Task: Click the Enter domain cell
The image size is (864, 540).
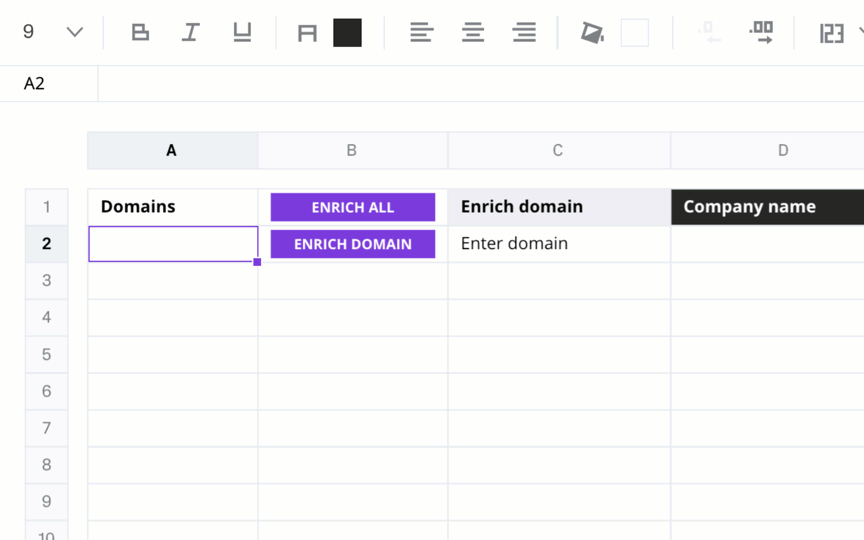Action: 559,244
